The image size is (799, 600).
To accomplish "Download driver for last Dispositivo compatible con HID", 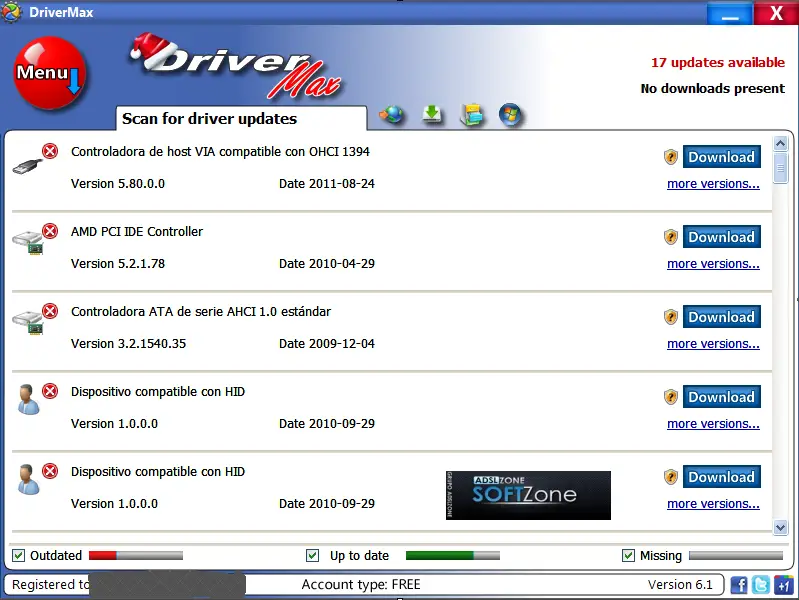I will [722, 477].
